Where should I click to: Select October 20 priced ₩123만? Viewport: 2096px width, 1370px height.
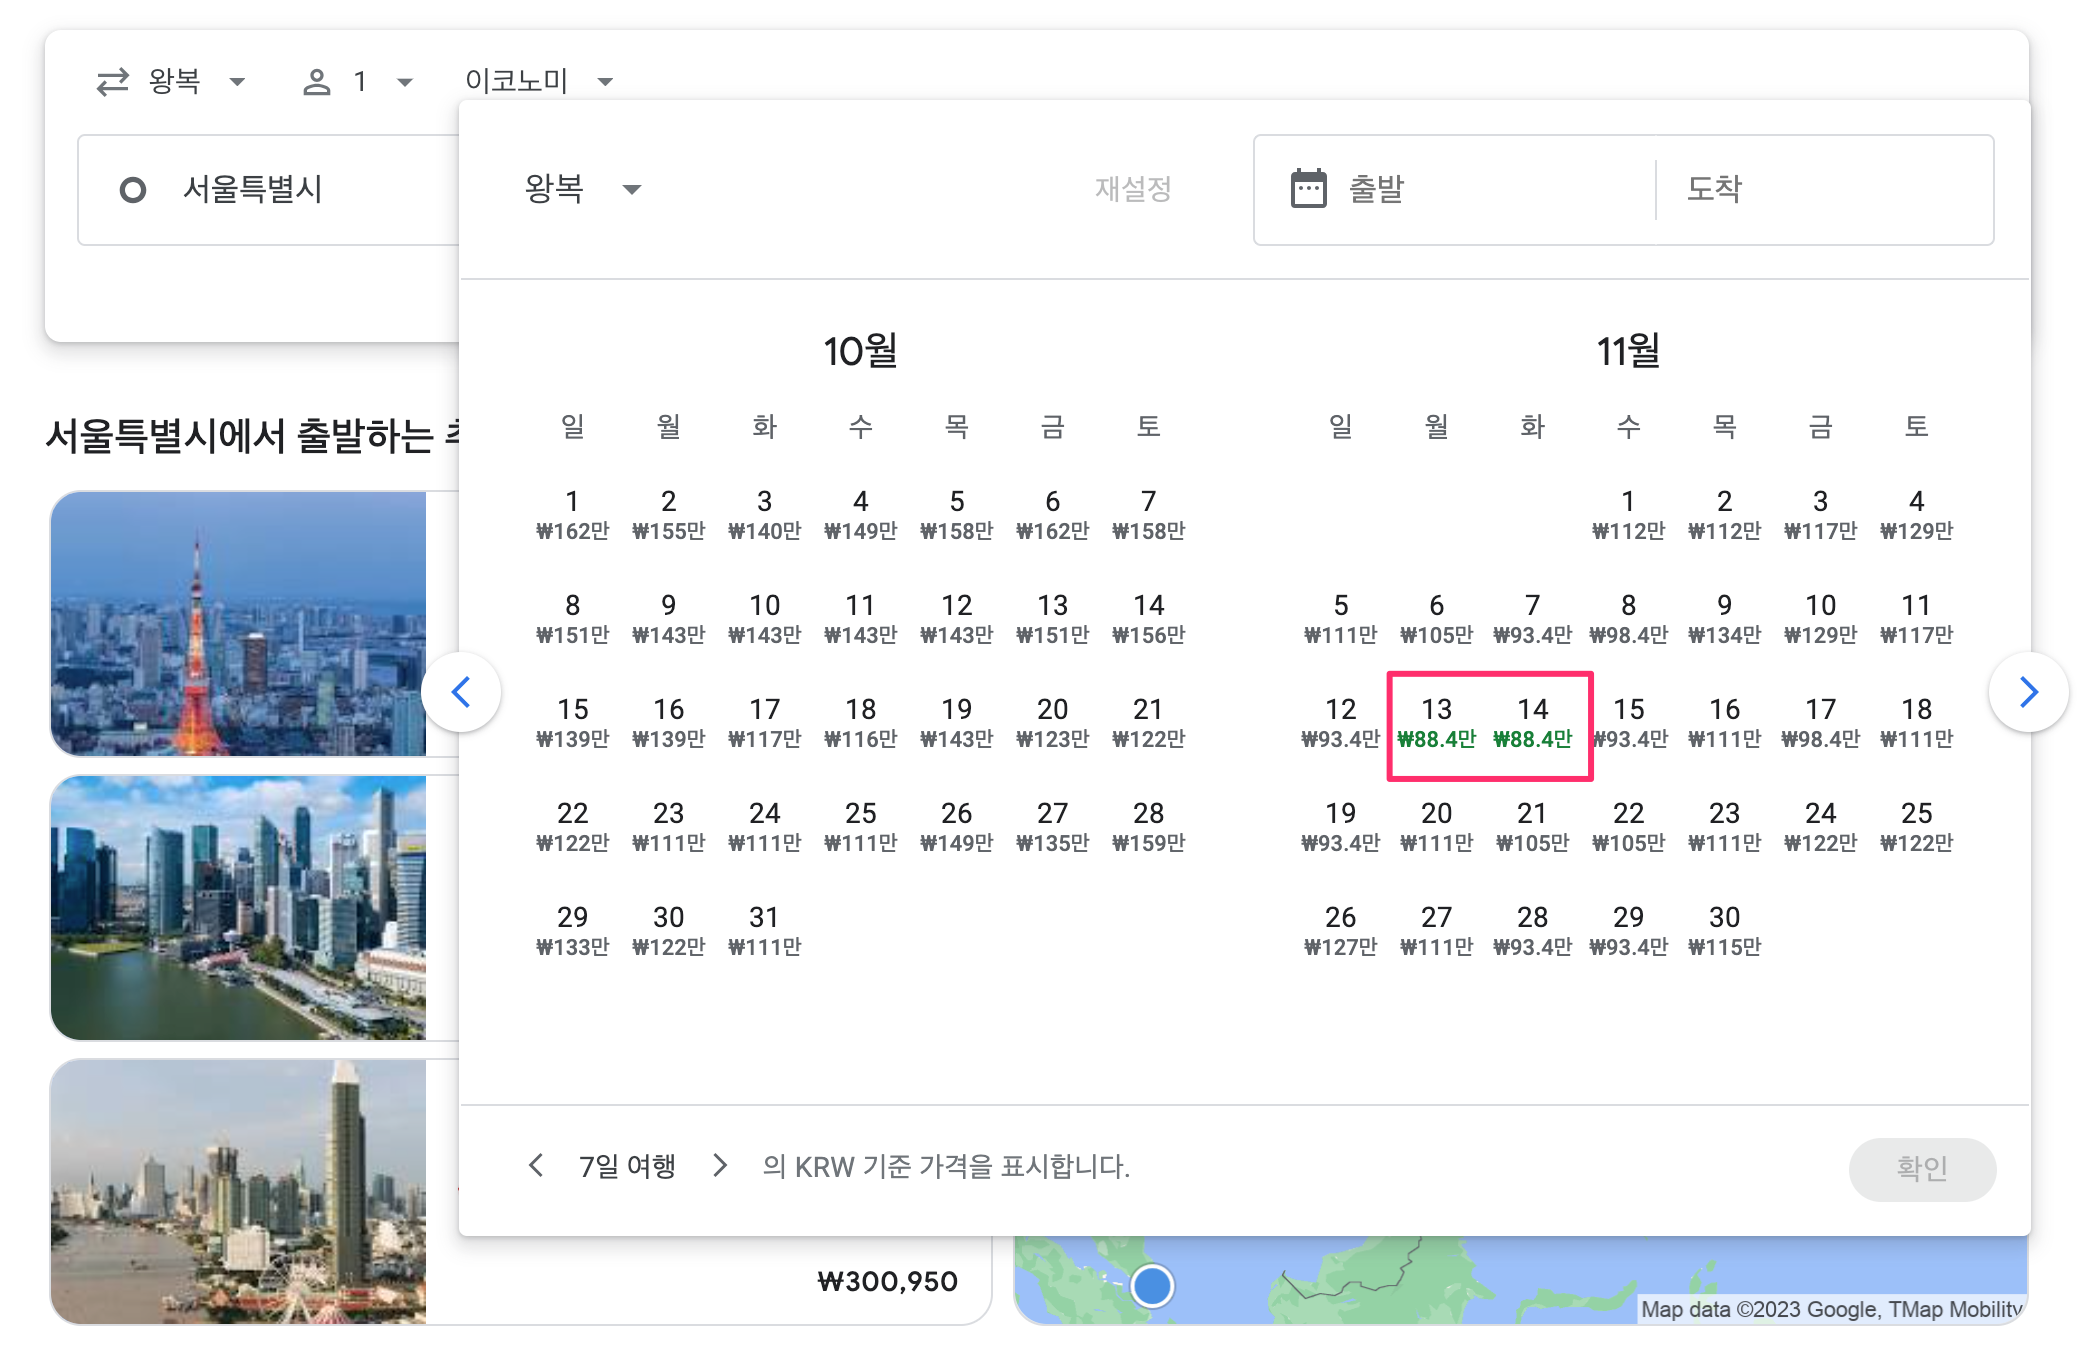coord(1052,722)
